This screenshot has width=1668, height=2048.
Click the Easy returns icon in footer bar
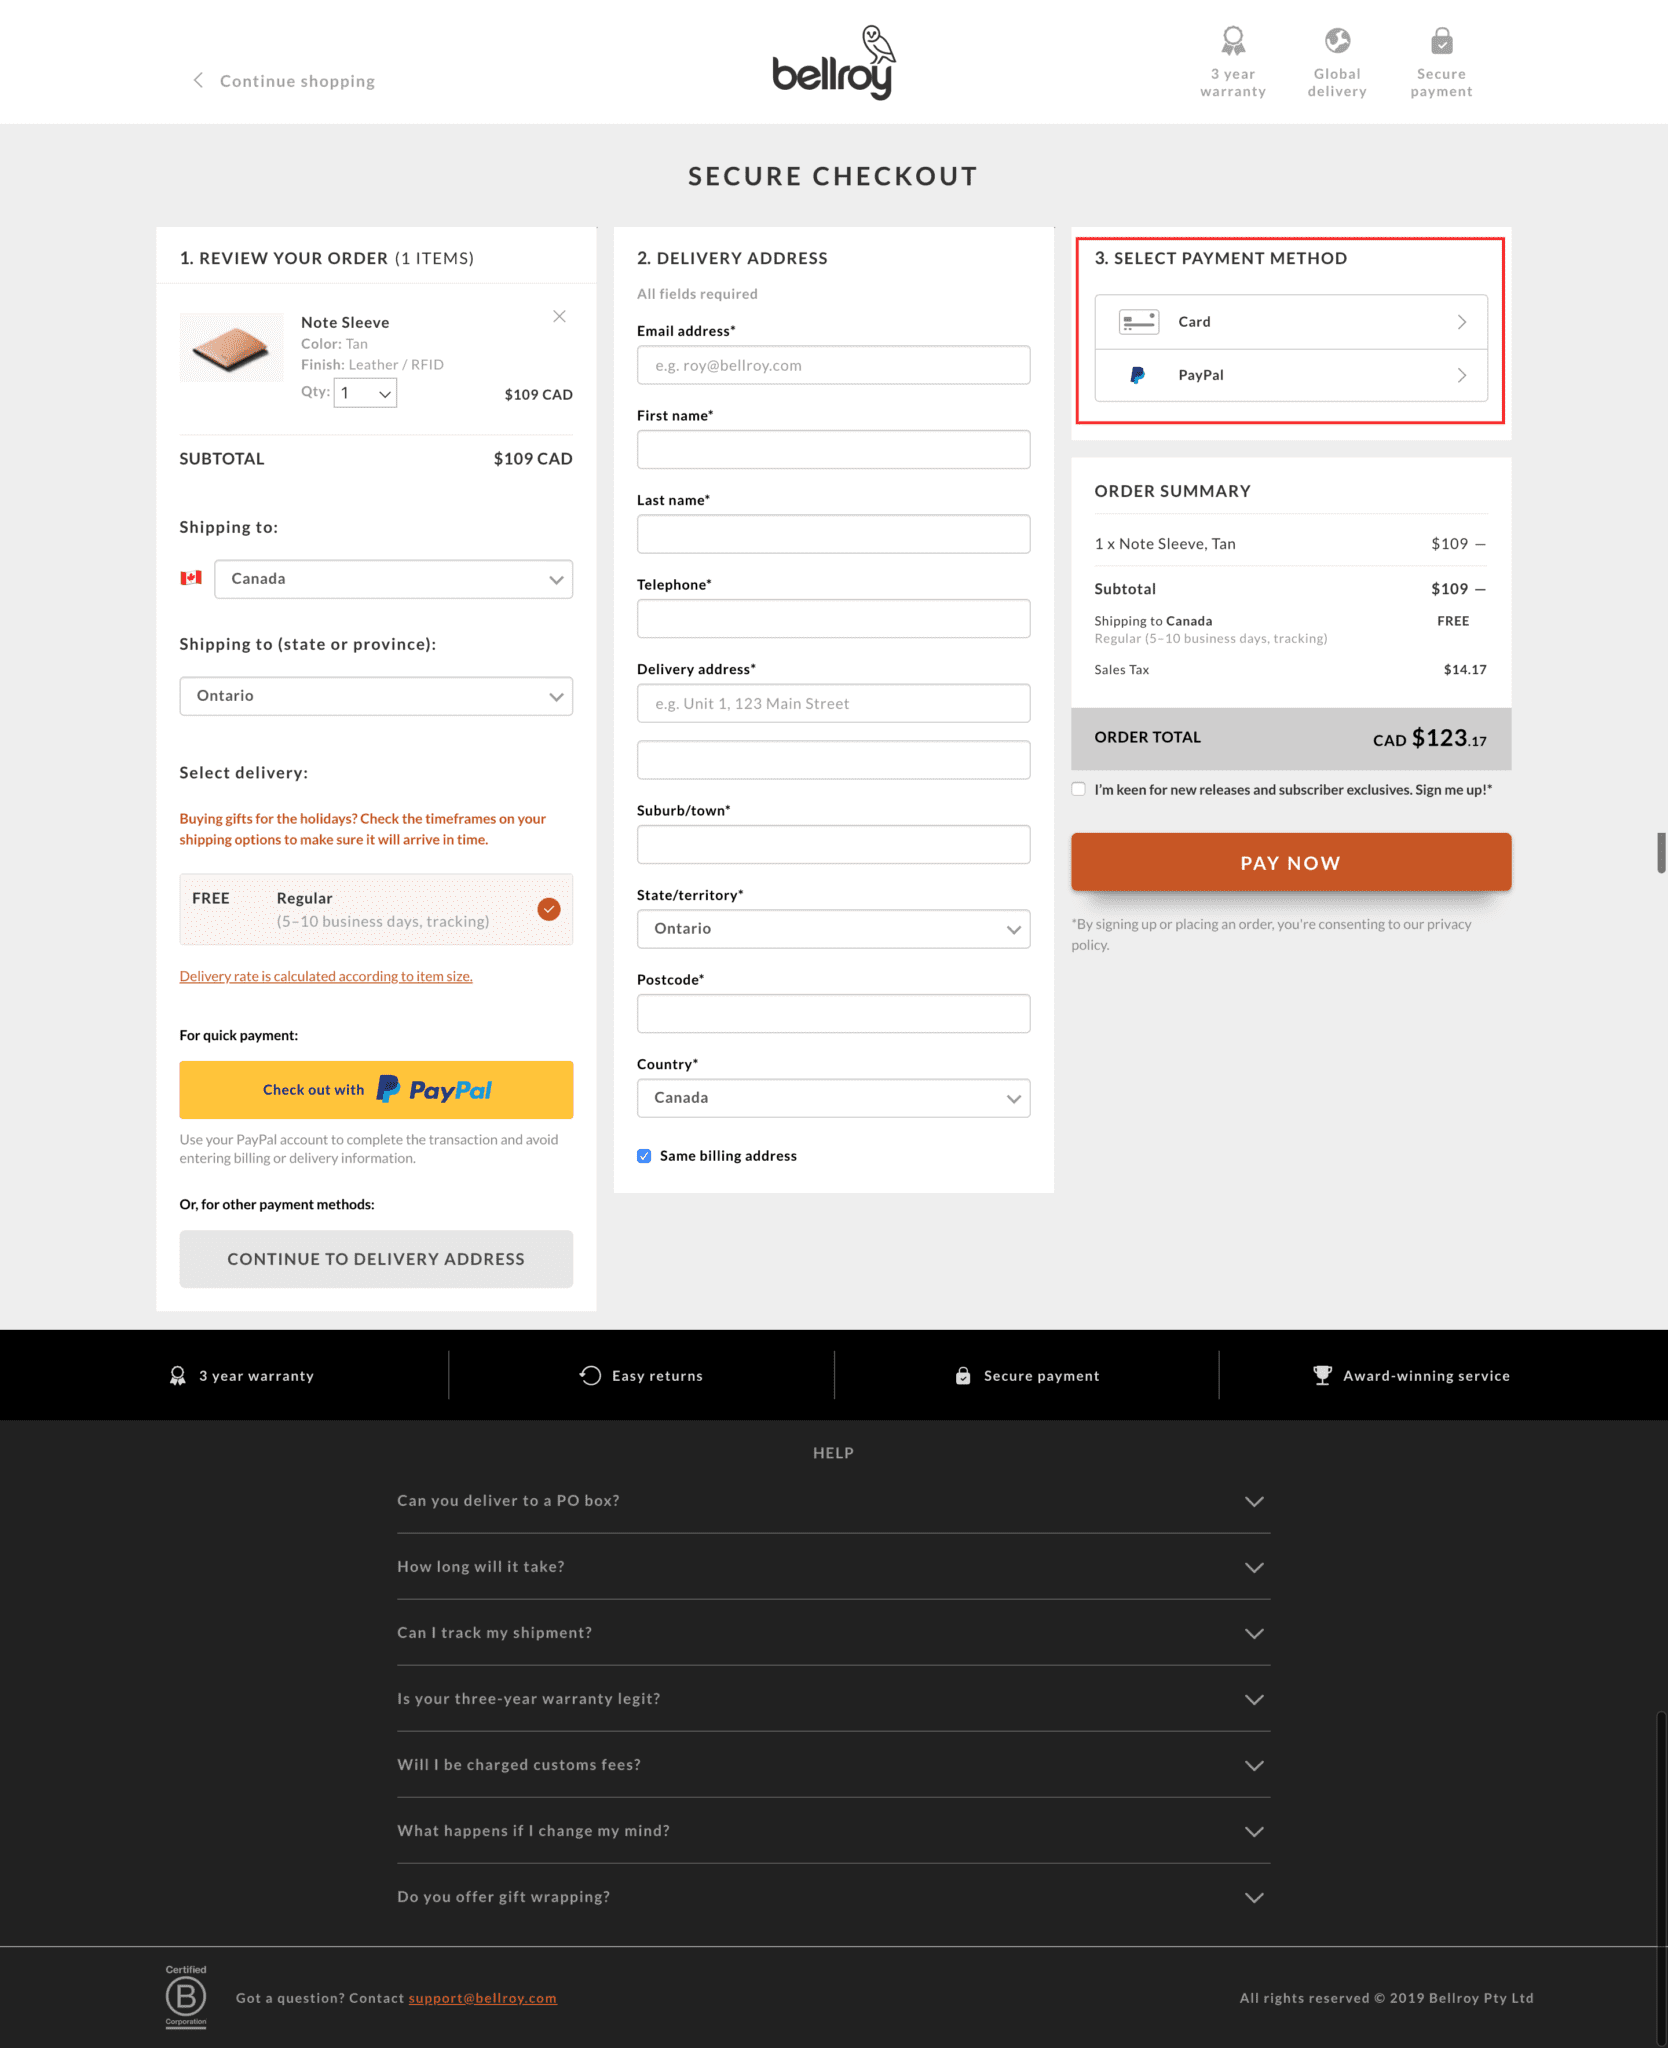(x=590, y=1375)
